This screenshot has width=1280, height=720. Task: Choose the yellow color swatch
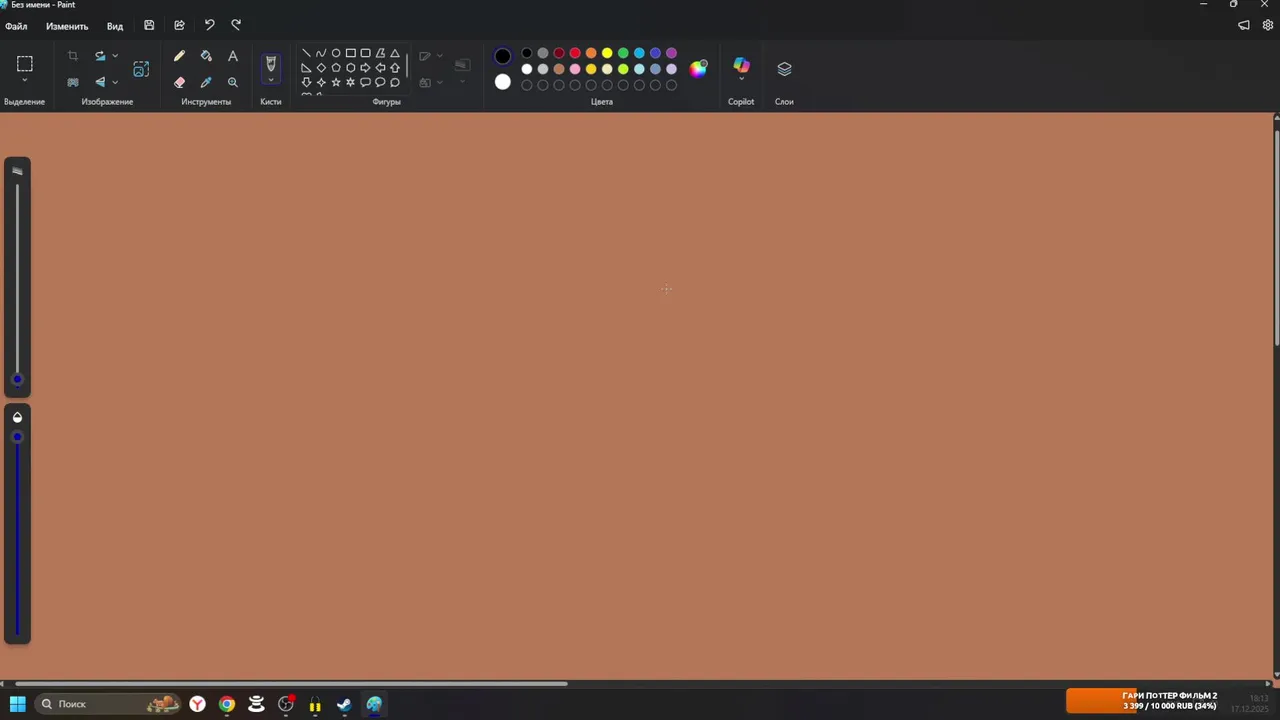tap(607, 53)
